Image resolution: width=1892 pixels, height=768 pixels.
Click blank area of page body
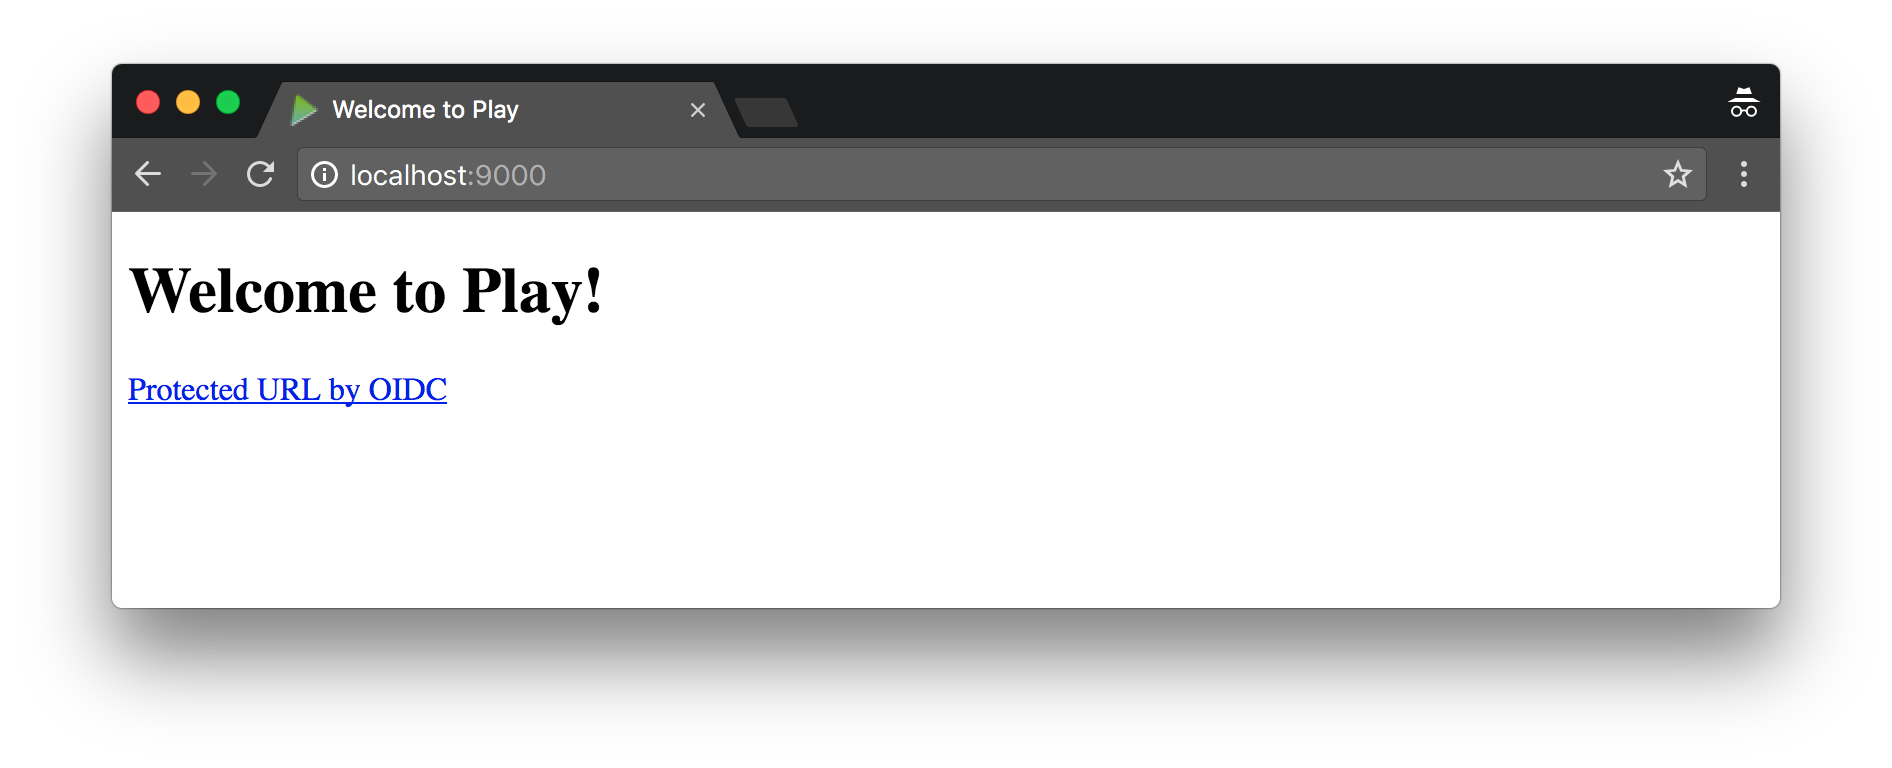[x=1000, y=500]
